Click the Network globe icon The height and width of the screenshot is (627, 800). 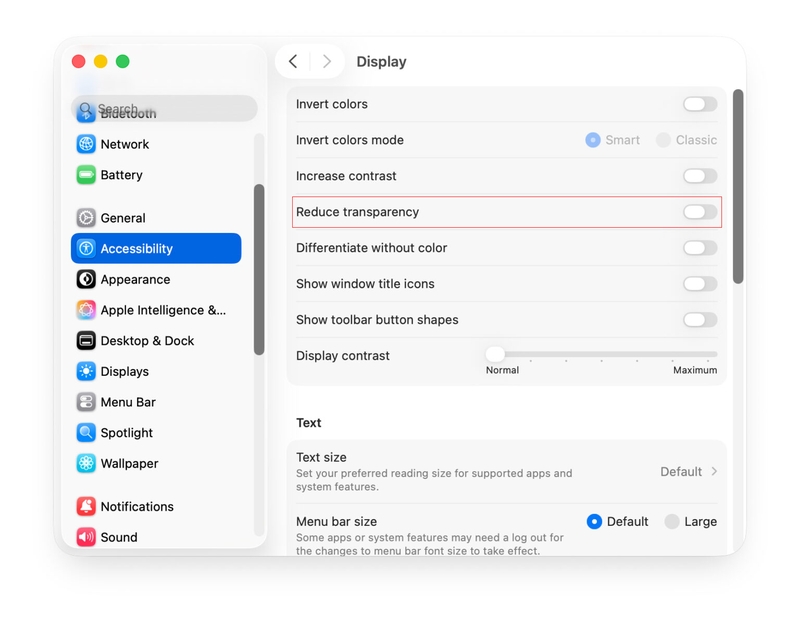tap(86, 144)
